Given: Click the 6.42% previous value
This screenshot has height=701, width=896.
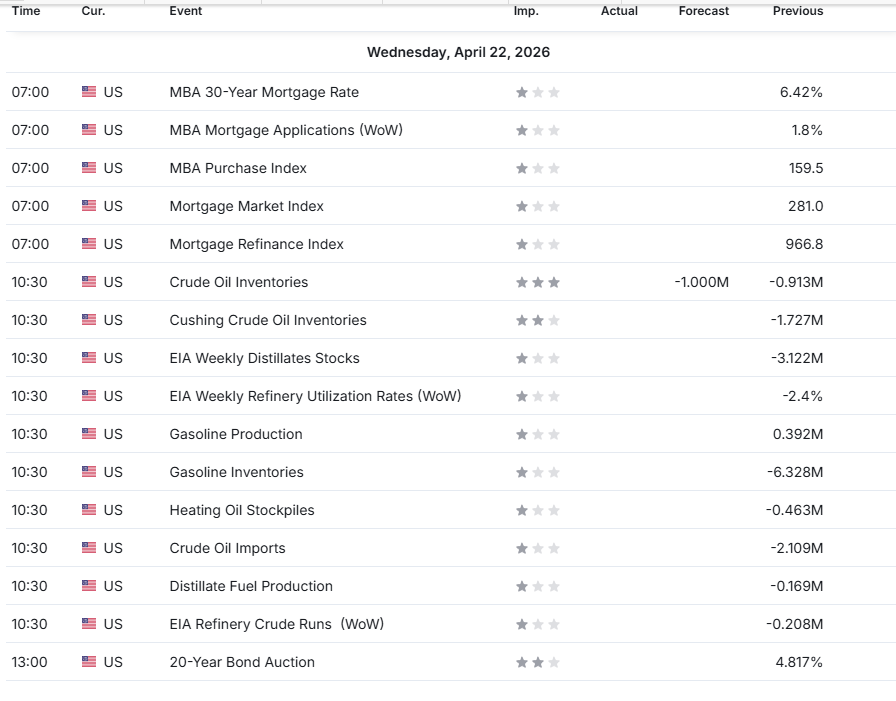Looking at the screenshot, I should [801, 92].
